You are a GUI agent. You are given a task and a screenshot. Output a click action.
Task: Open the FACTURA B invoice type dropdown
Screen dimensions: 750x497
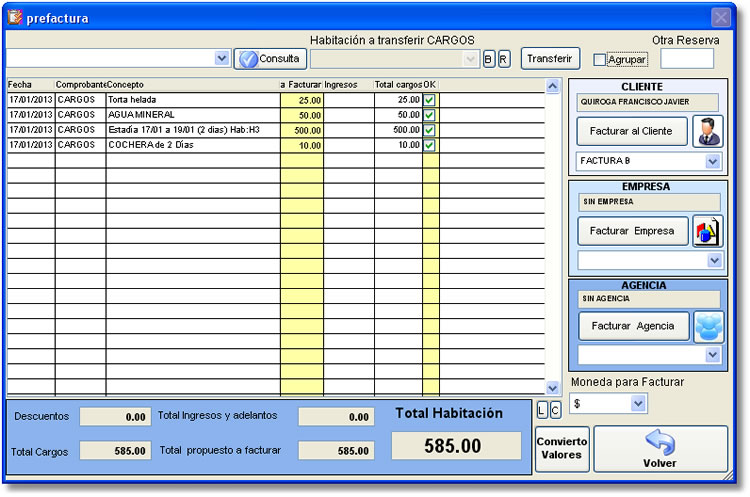pos(713,161)
